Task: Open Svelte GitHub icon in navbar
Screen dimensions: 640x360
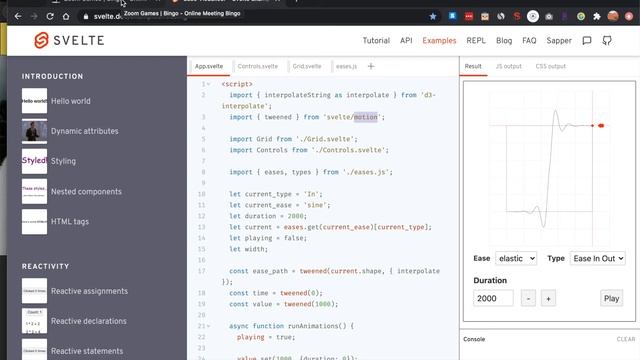Action: pos(607,40)
